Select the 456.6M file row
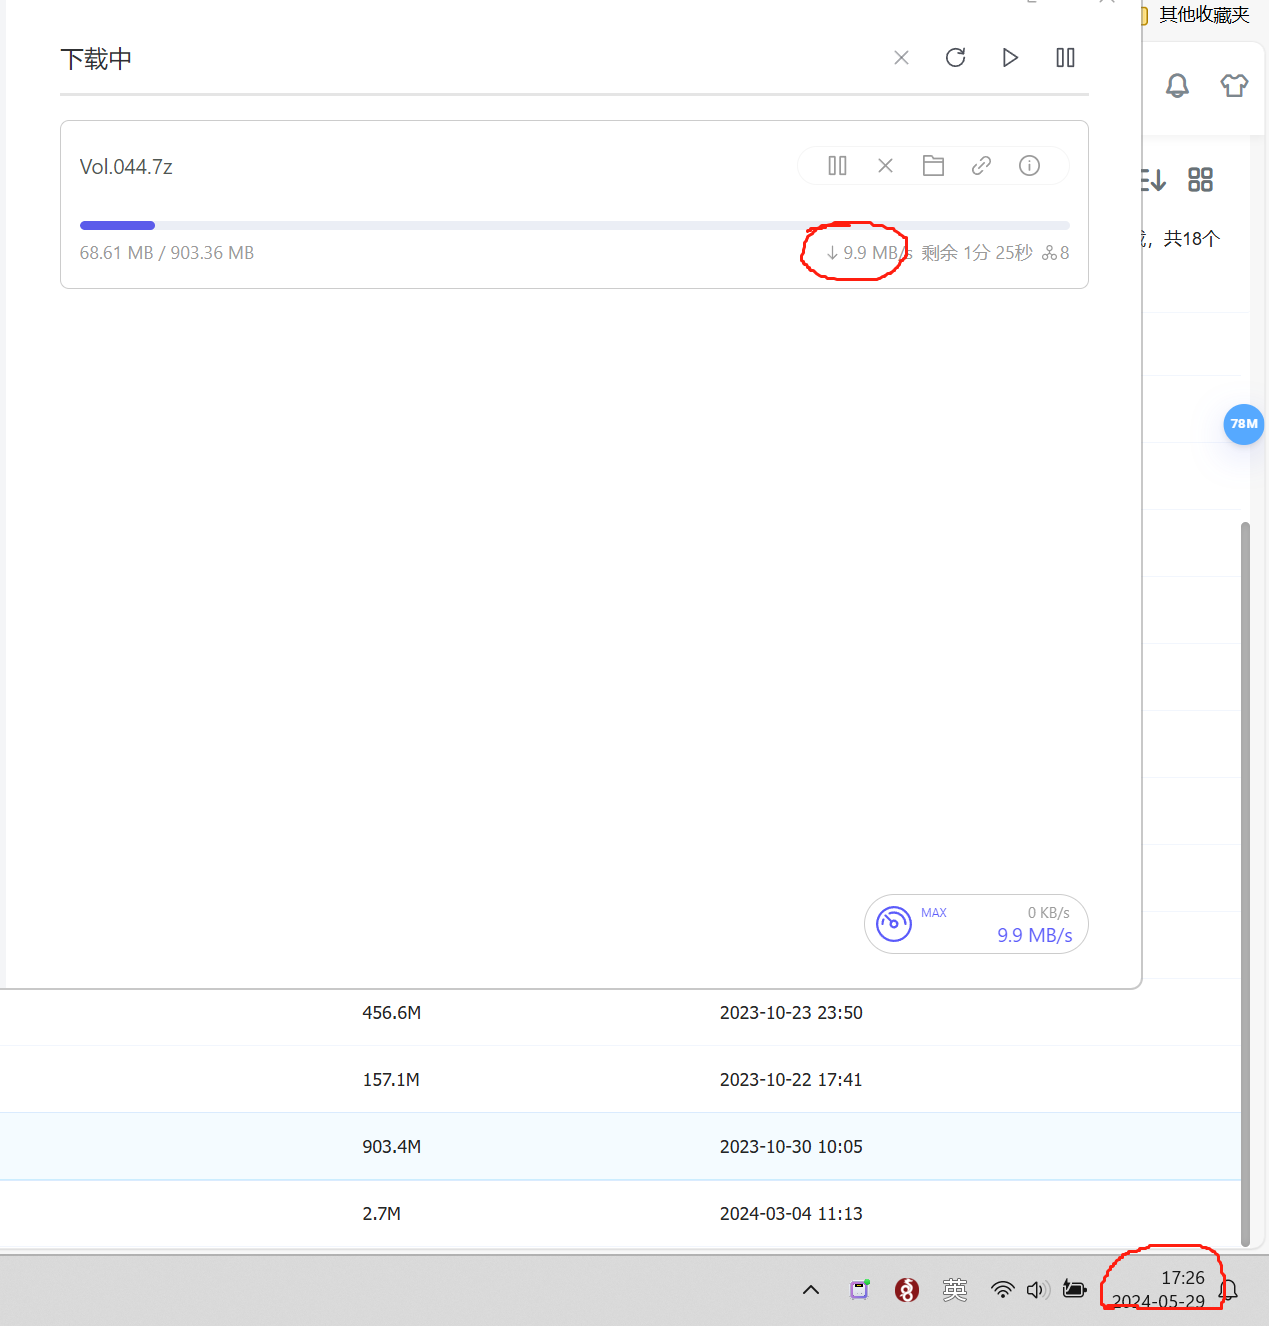Viewport: 1269px width, 1326px height. tap(620, 1013)
